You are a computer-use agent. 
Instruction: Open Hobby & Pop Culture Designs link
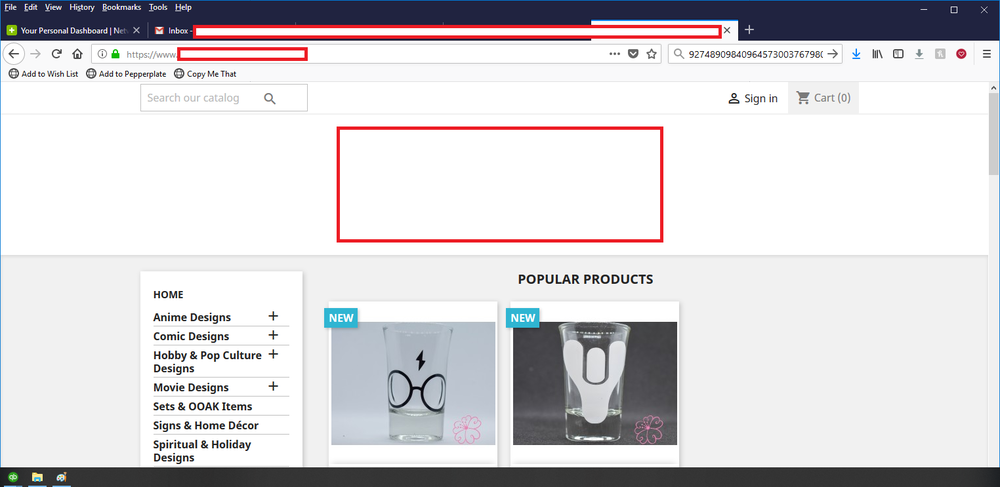[x=207, y=361]
